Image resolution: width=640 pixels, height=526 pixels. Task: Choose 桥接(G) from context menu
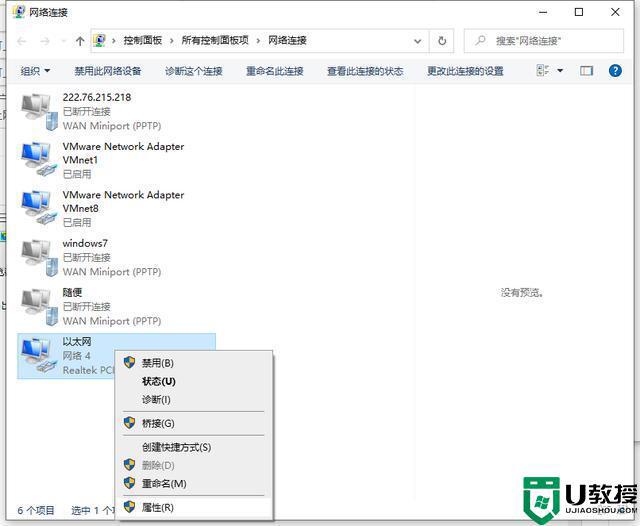(194, 423)
